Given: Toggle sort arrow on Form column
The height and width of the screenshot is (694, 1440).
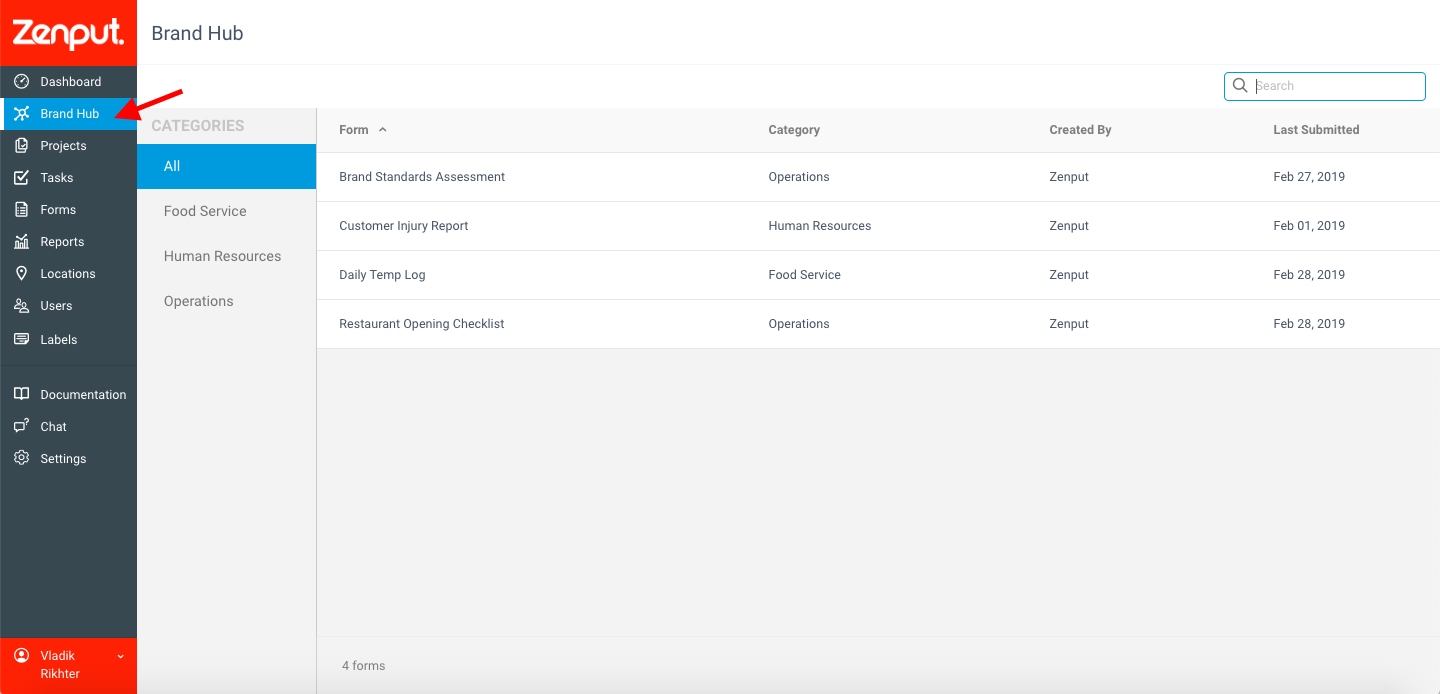Looking at the screenshot, I should click(x=383, y=130).
